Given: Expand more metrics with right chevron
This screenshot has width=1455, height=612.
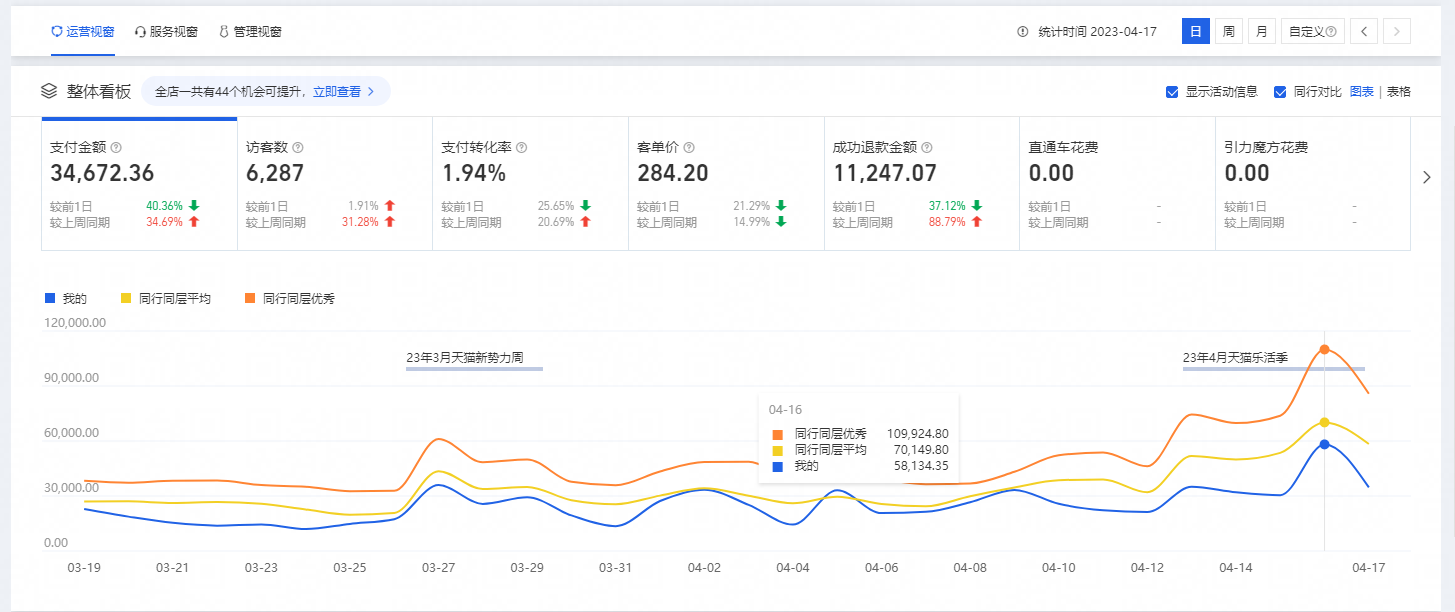Looking at the screenshot, I should (x=1426, y=177).
